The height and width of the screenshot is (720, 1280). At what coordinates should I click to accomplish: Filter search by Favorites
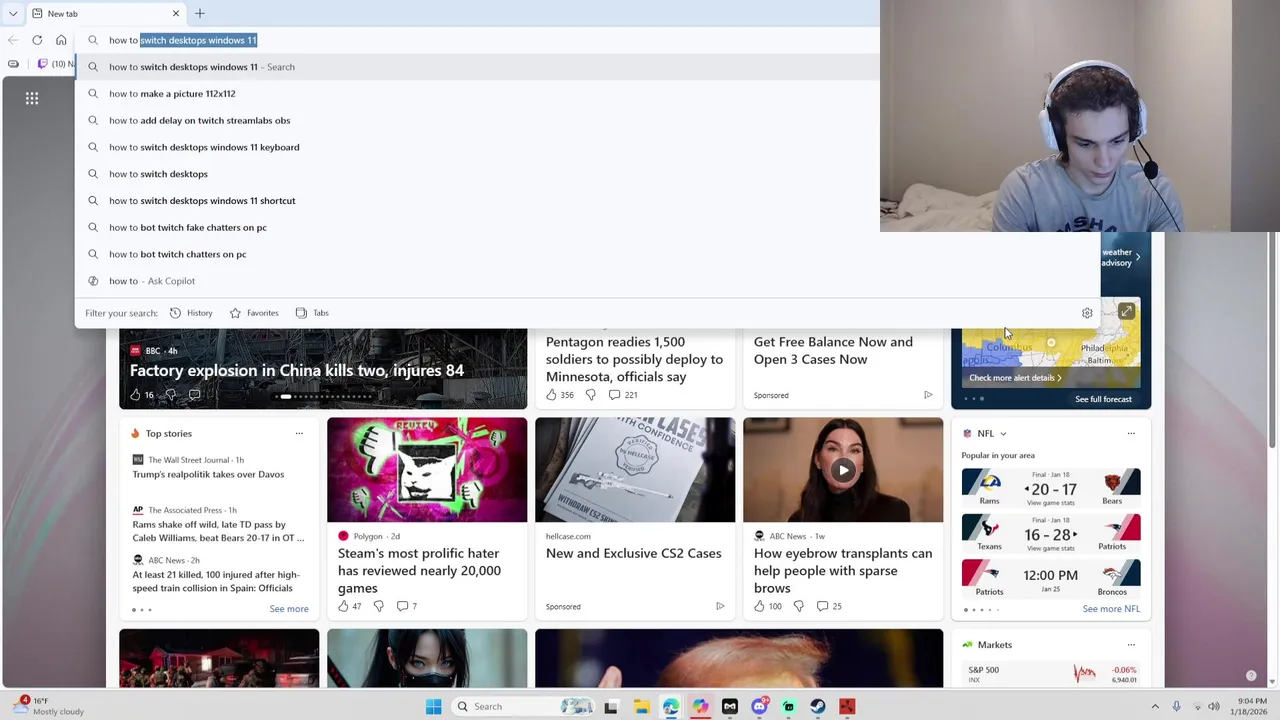point(254,313)
